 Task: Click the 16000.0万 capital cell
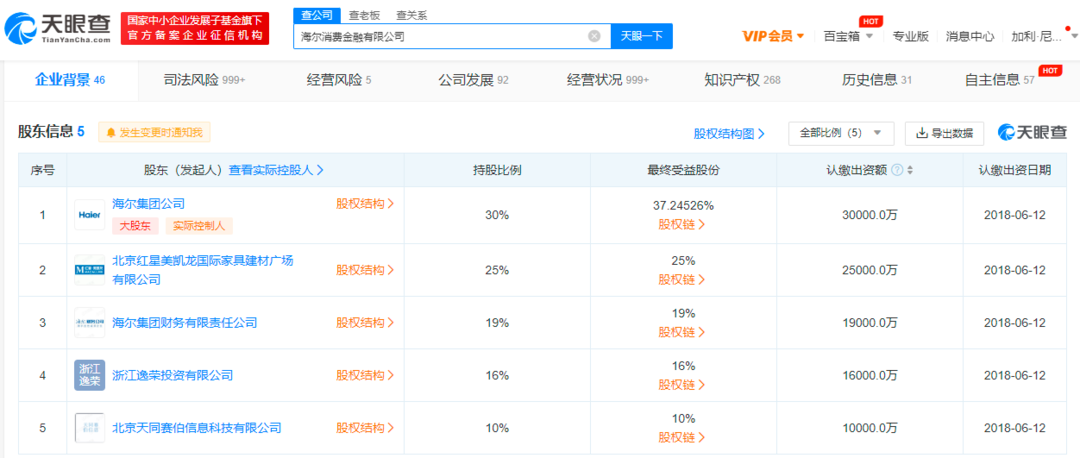point(870,375)
